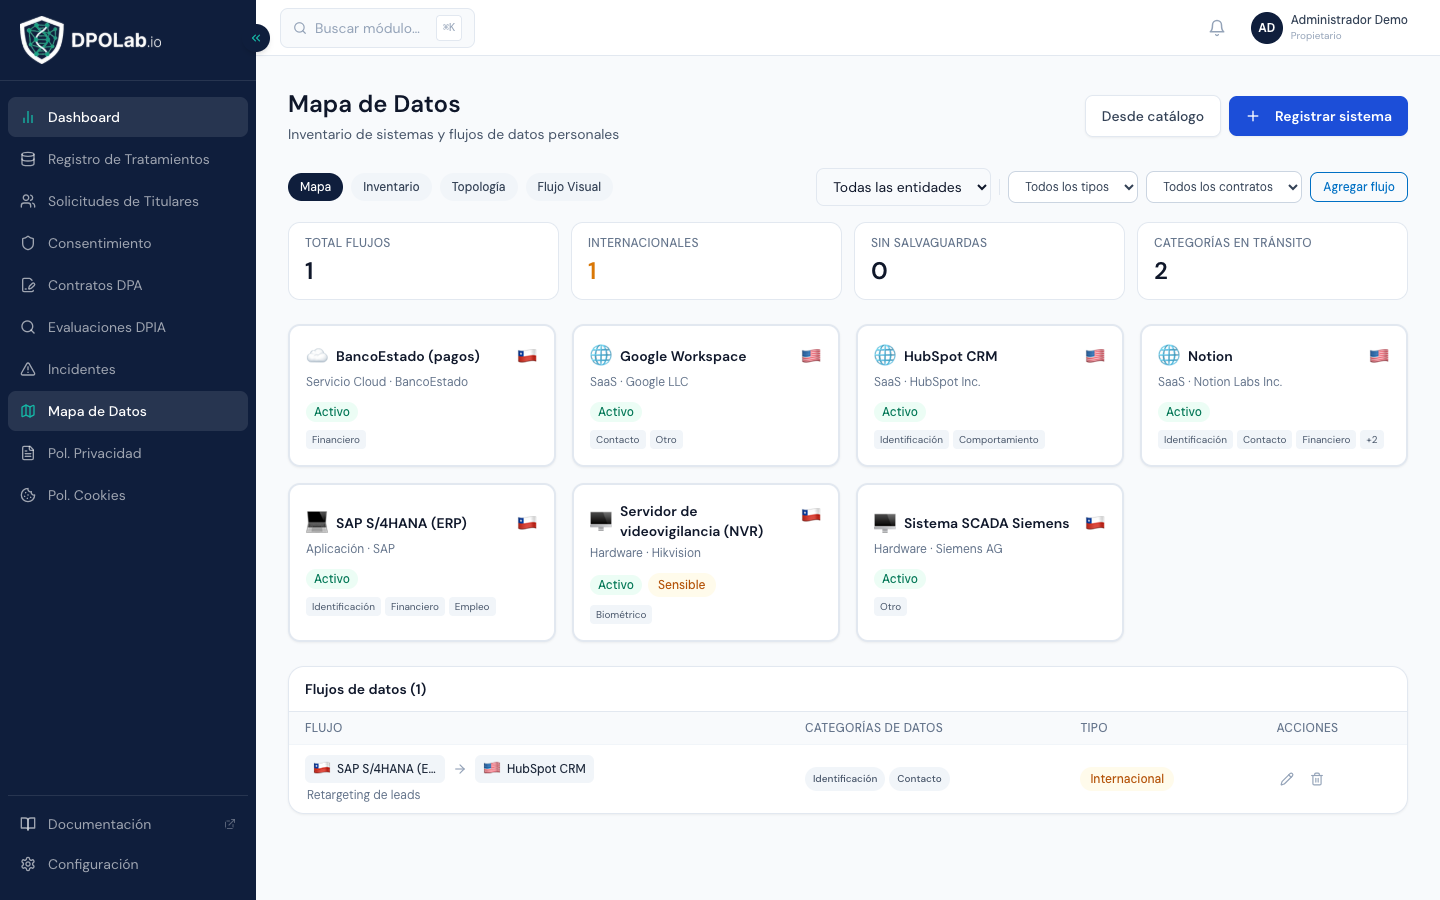The width and height of the screenshot is (1440, 900).
Task: Click the Contacto tag in the flow row
Action: [x=919, y=779]
